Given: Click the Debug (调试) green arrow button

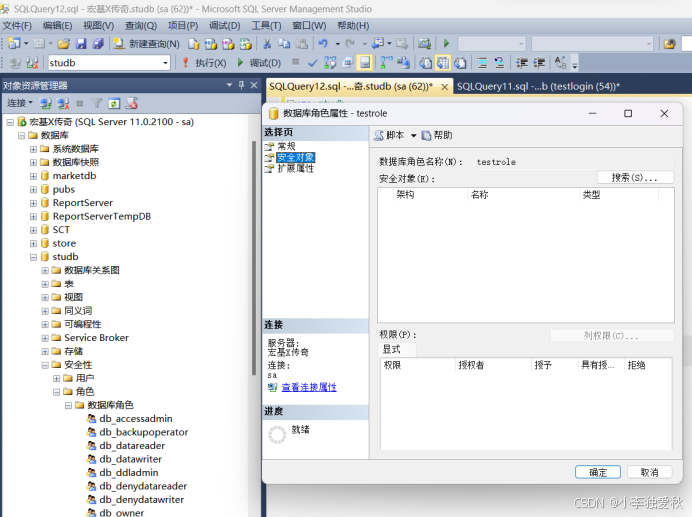Looking at the screenshot, I should point(259,63).
